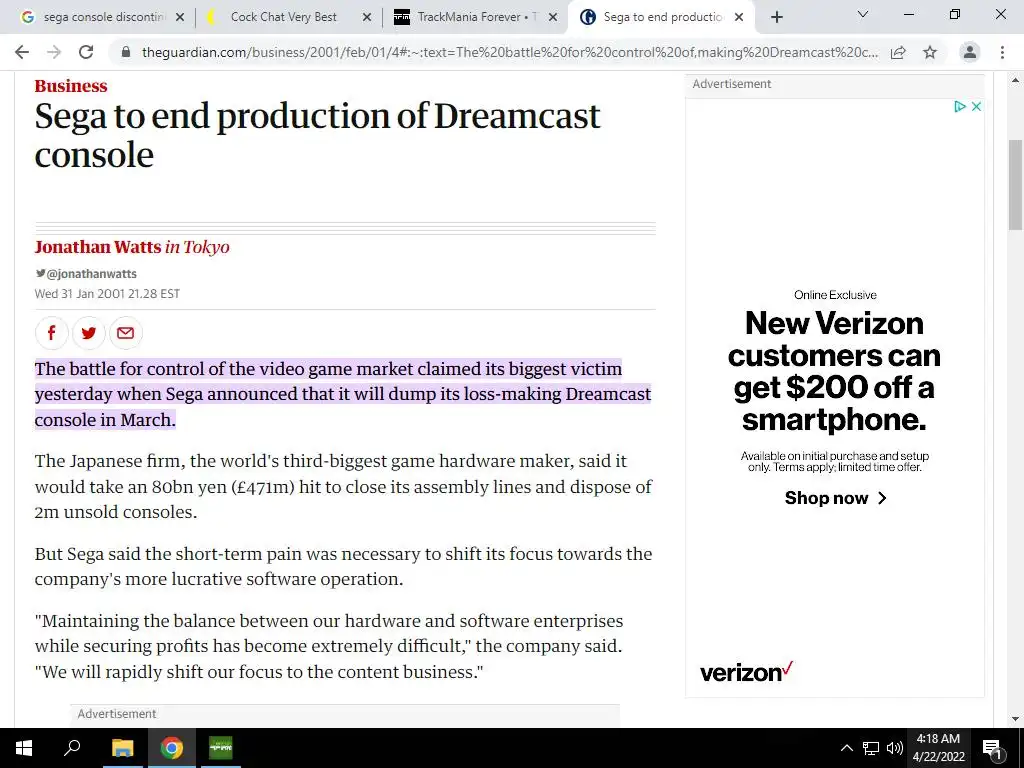Screen dimensions: 1024x768
Task: Open the AdChoices triangle icon
Action: (x=959, y=106)
